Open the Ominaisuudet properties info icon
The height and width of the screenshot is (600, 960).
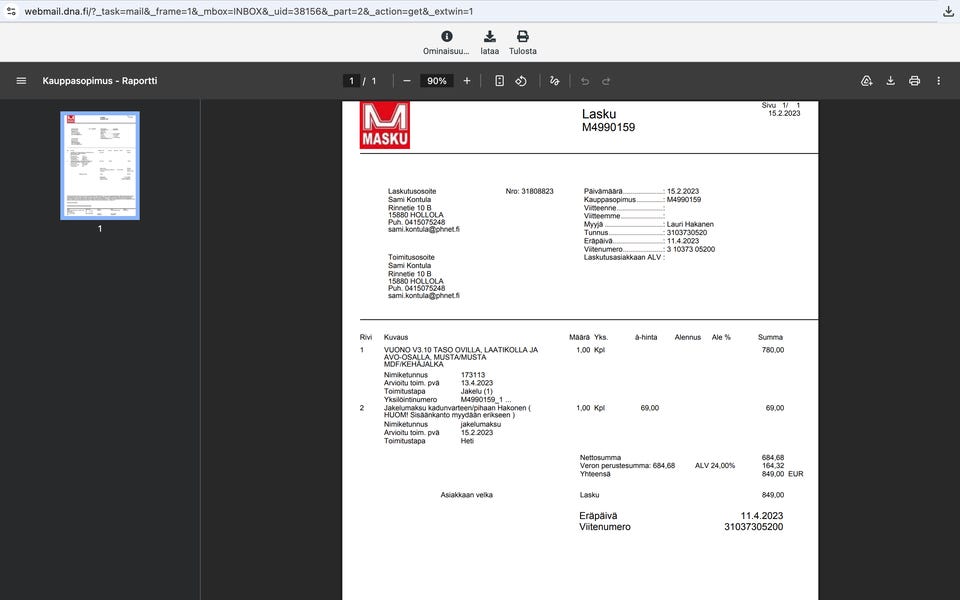click(x=446, y=37)
